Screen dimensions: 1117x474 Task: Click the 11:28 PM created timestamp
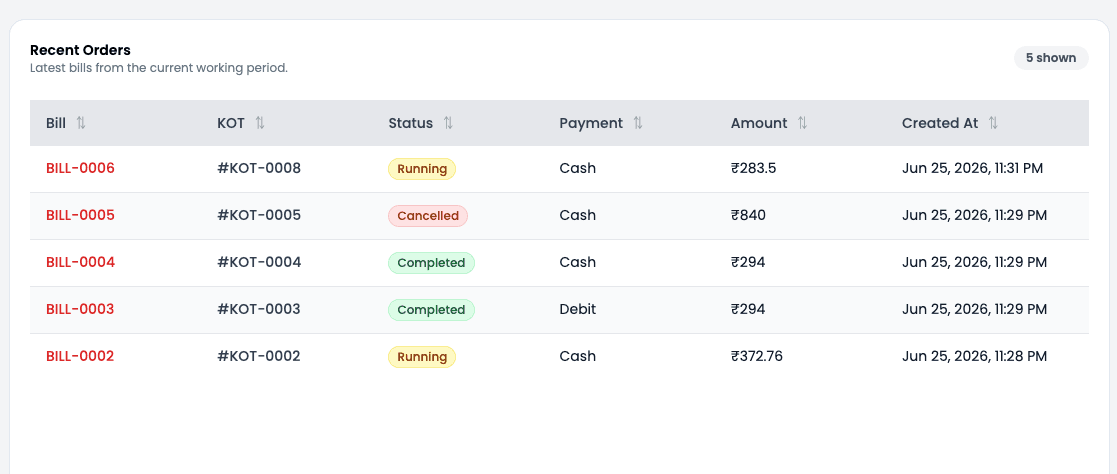[975, 357]
